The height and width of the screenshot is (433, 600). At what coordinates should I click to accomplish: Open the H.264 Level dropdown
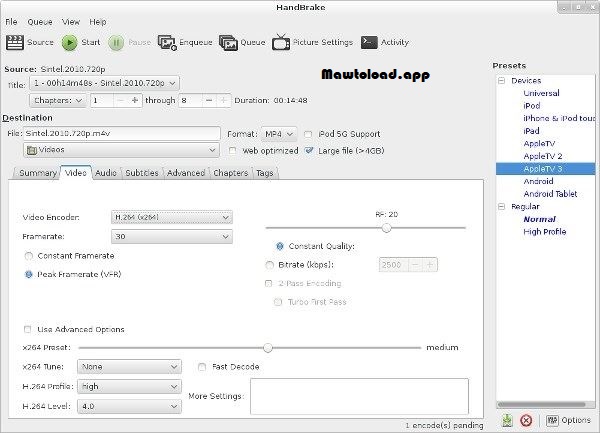pos(129,406)
